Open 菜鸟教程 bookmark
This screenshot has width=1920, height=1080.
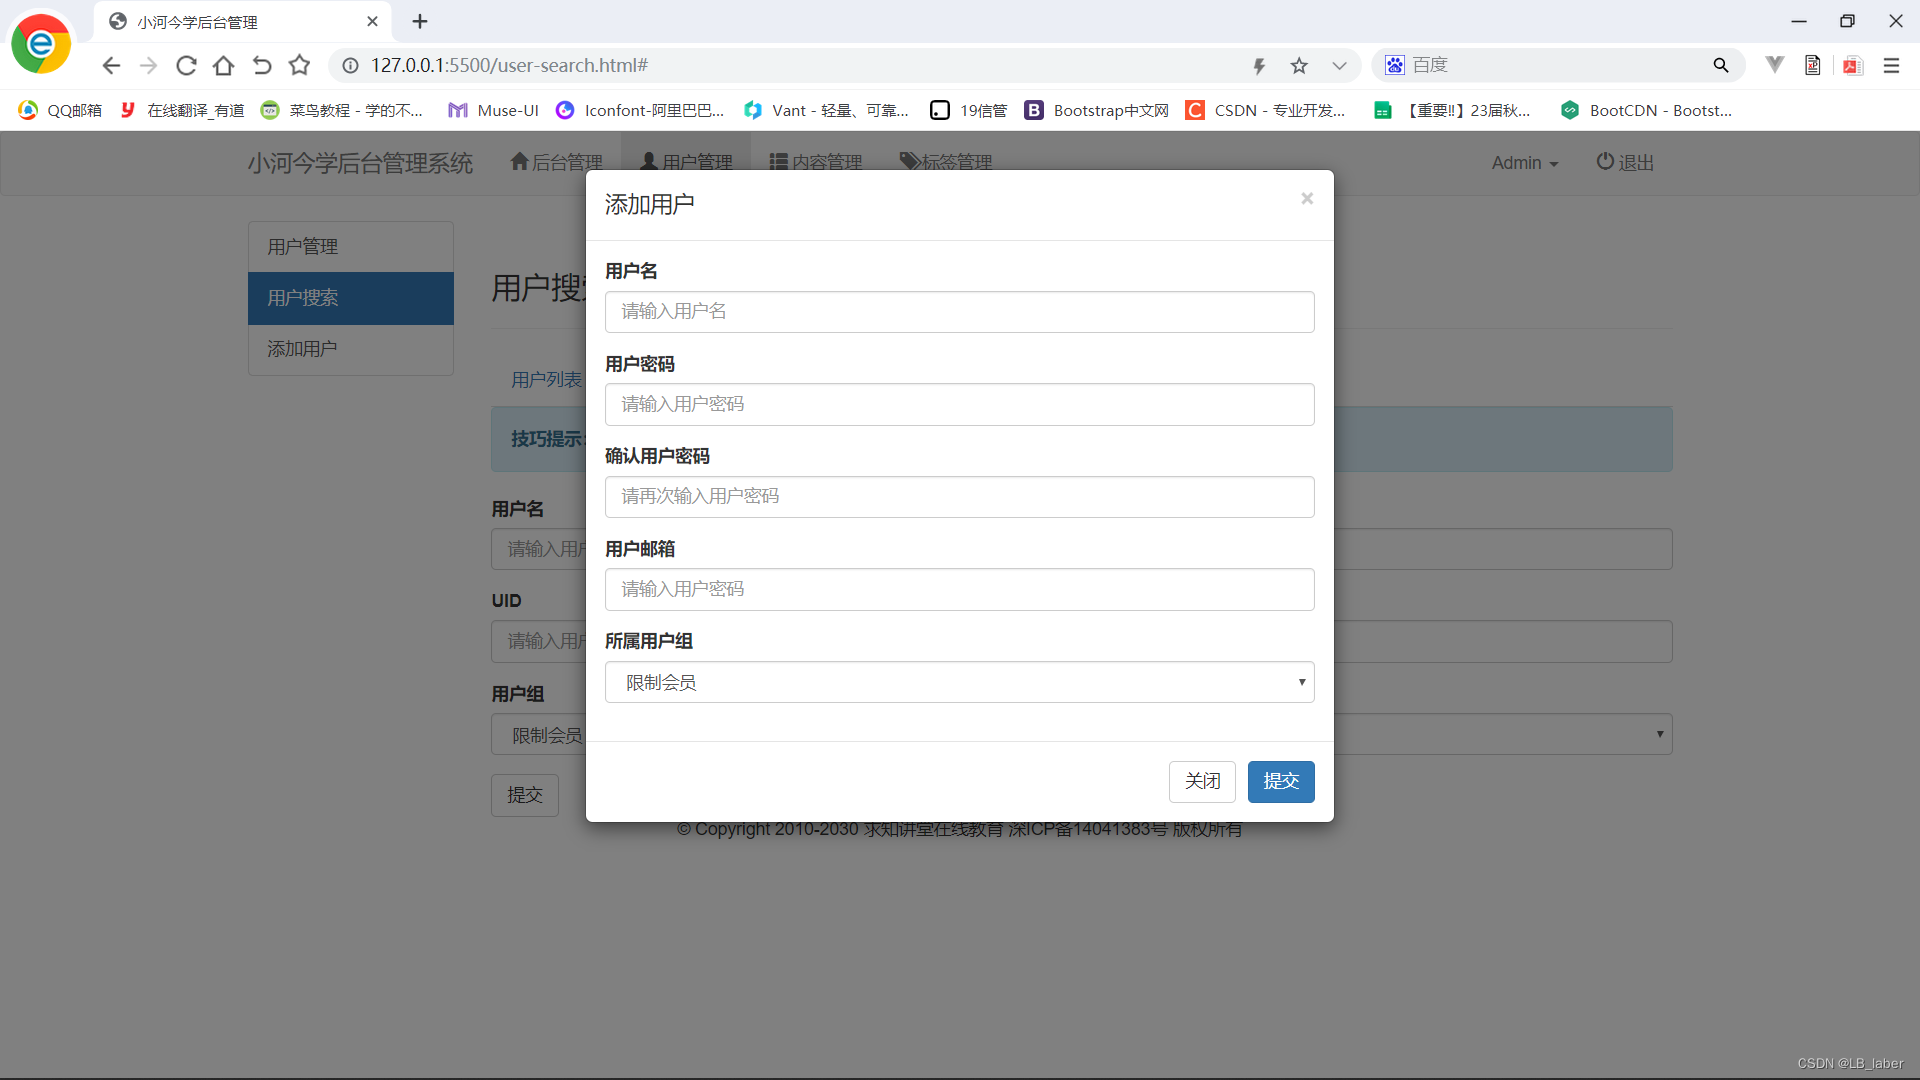point(341,110)
